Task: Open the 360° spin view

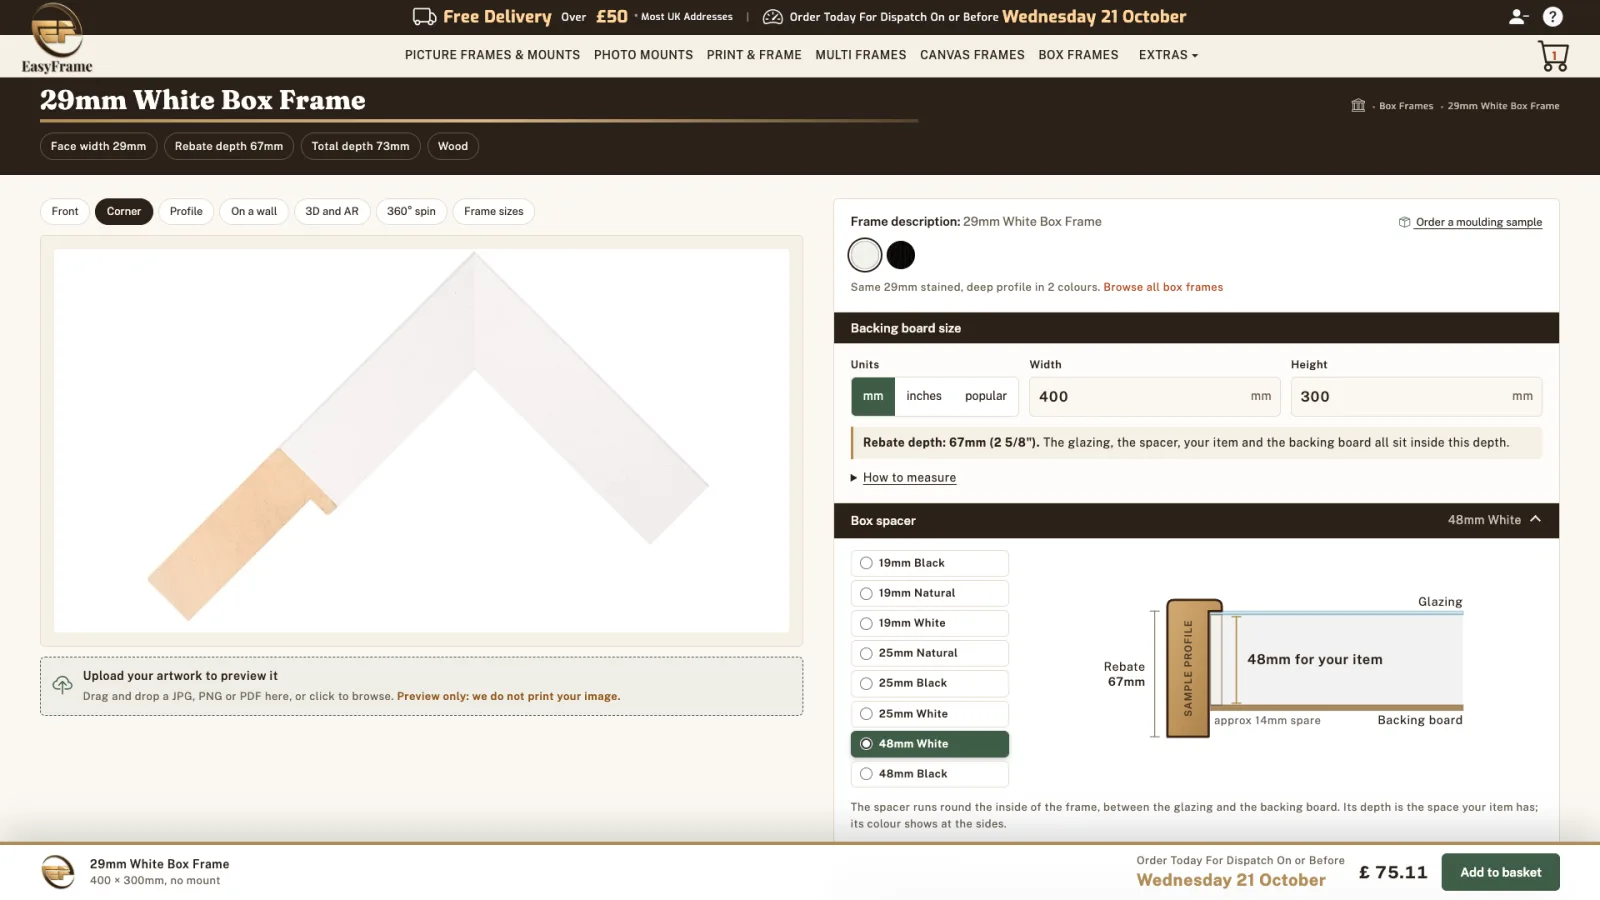Action: [x=411, y=211]
